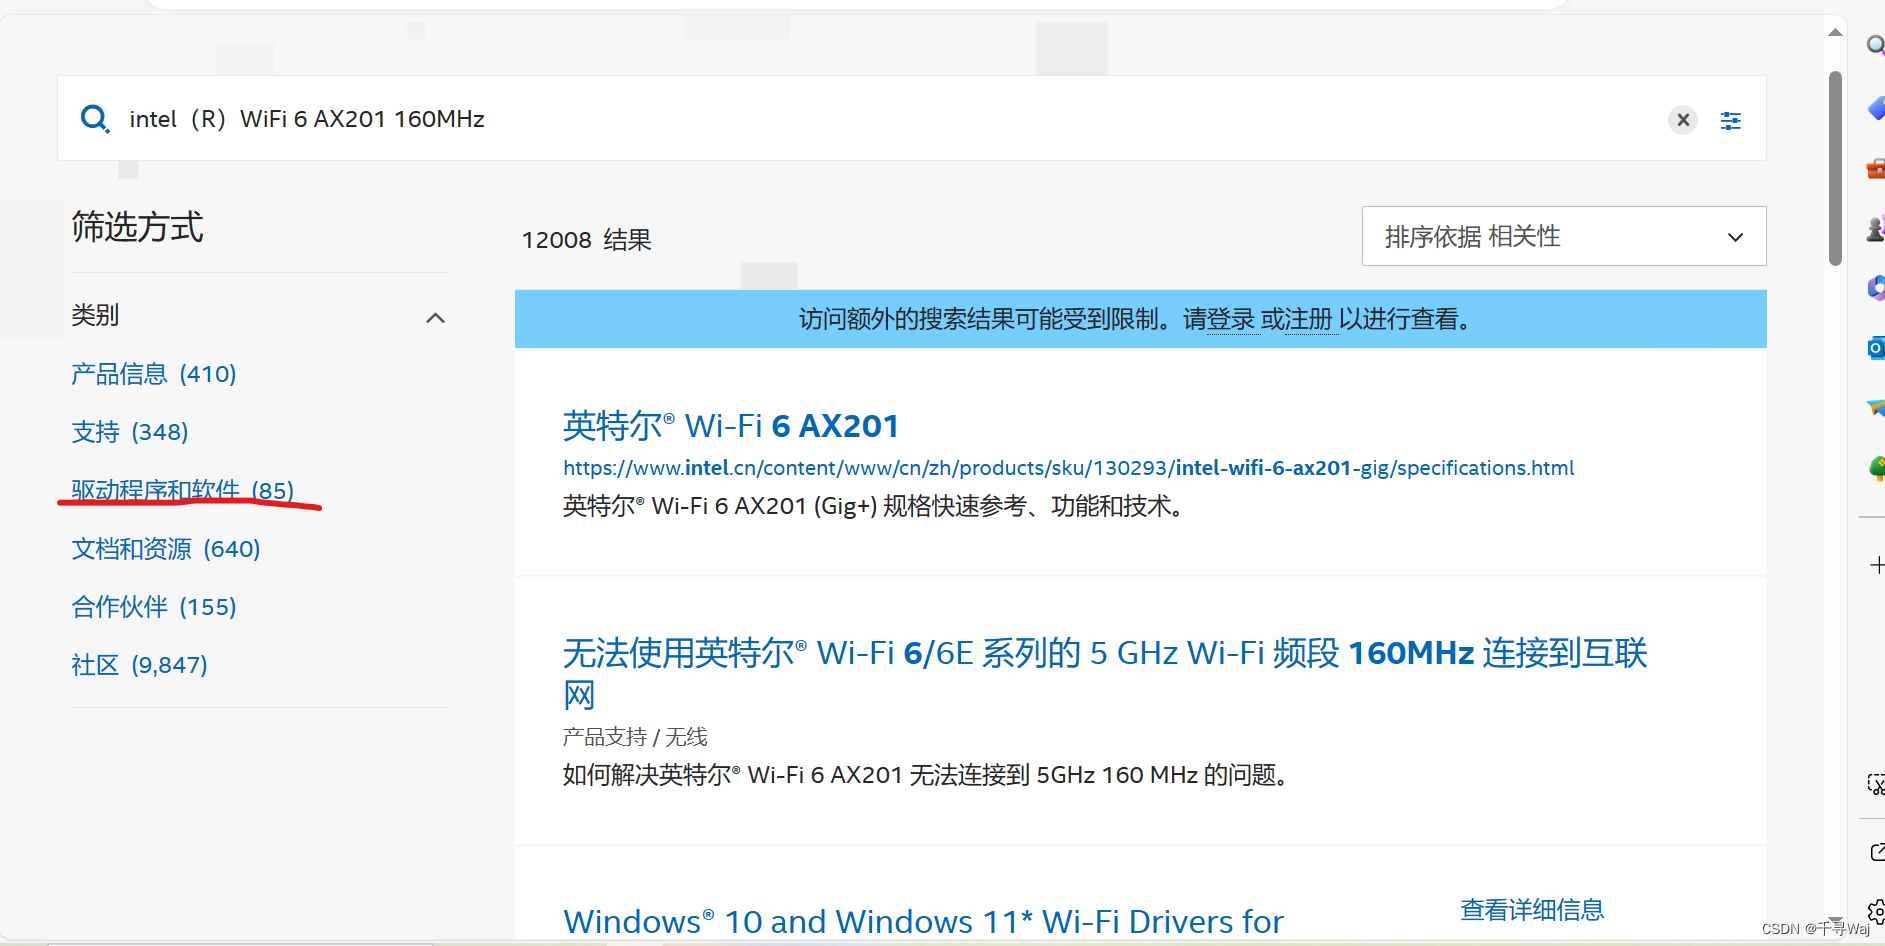This screenshot has height=946, width=1885.
Task: Click the 登录 link in banner
Action: point(1231,320)
